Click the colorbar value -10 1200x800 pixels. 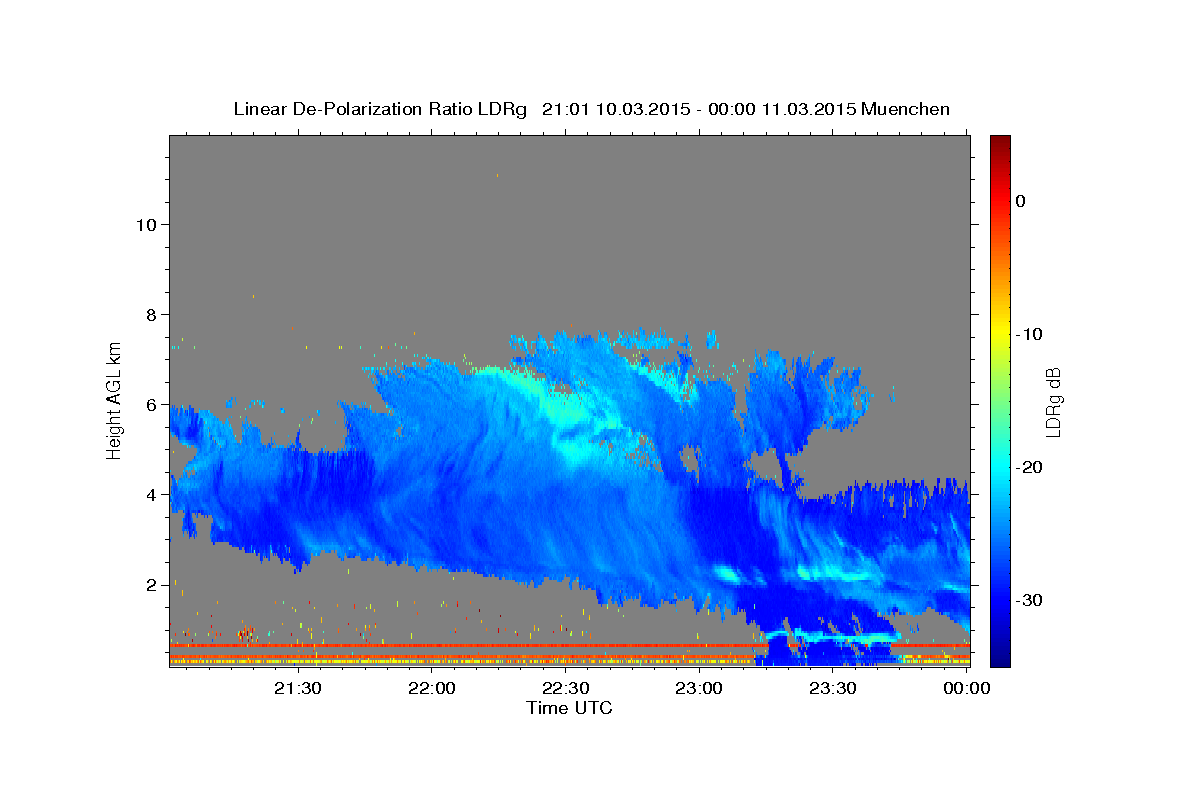pyautogui.click(x=1029, y=334)
